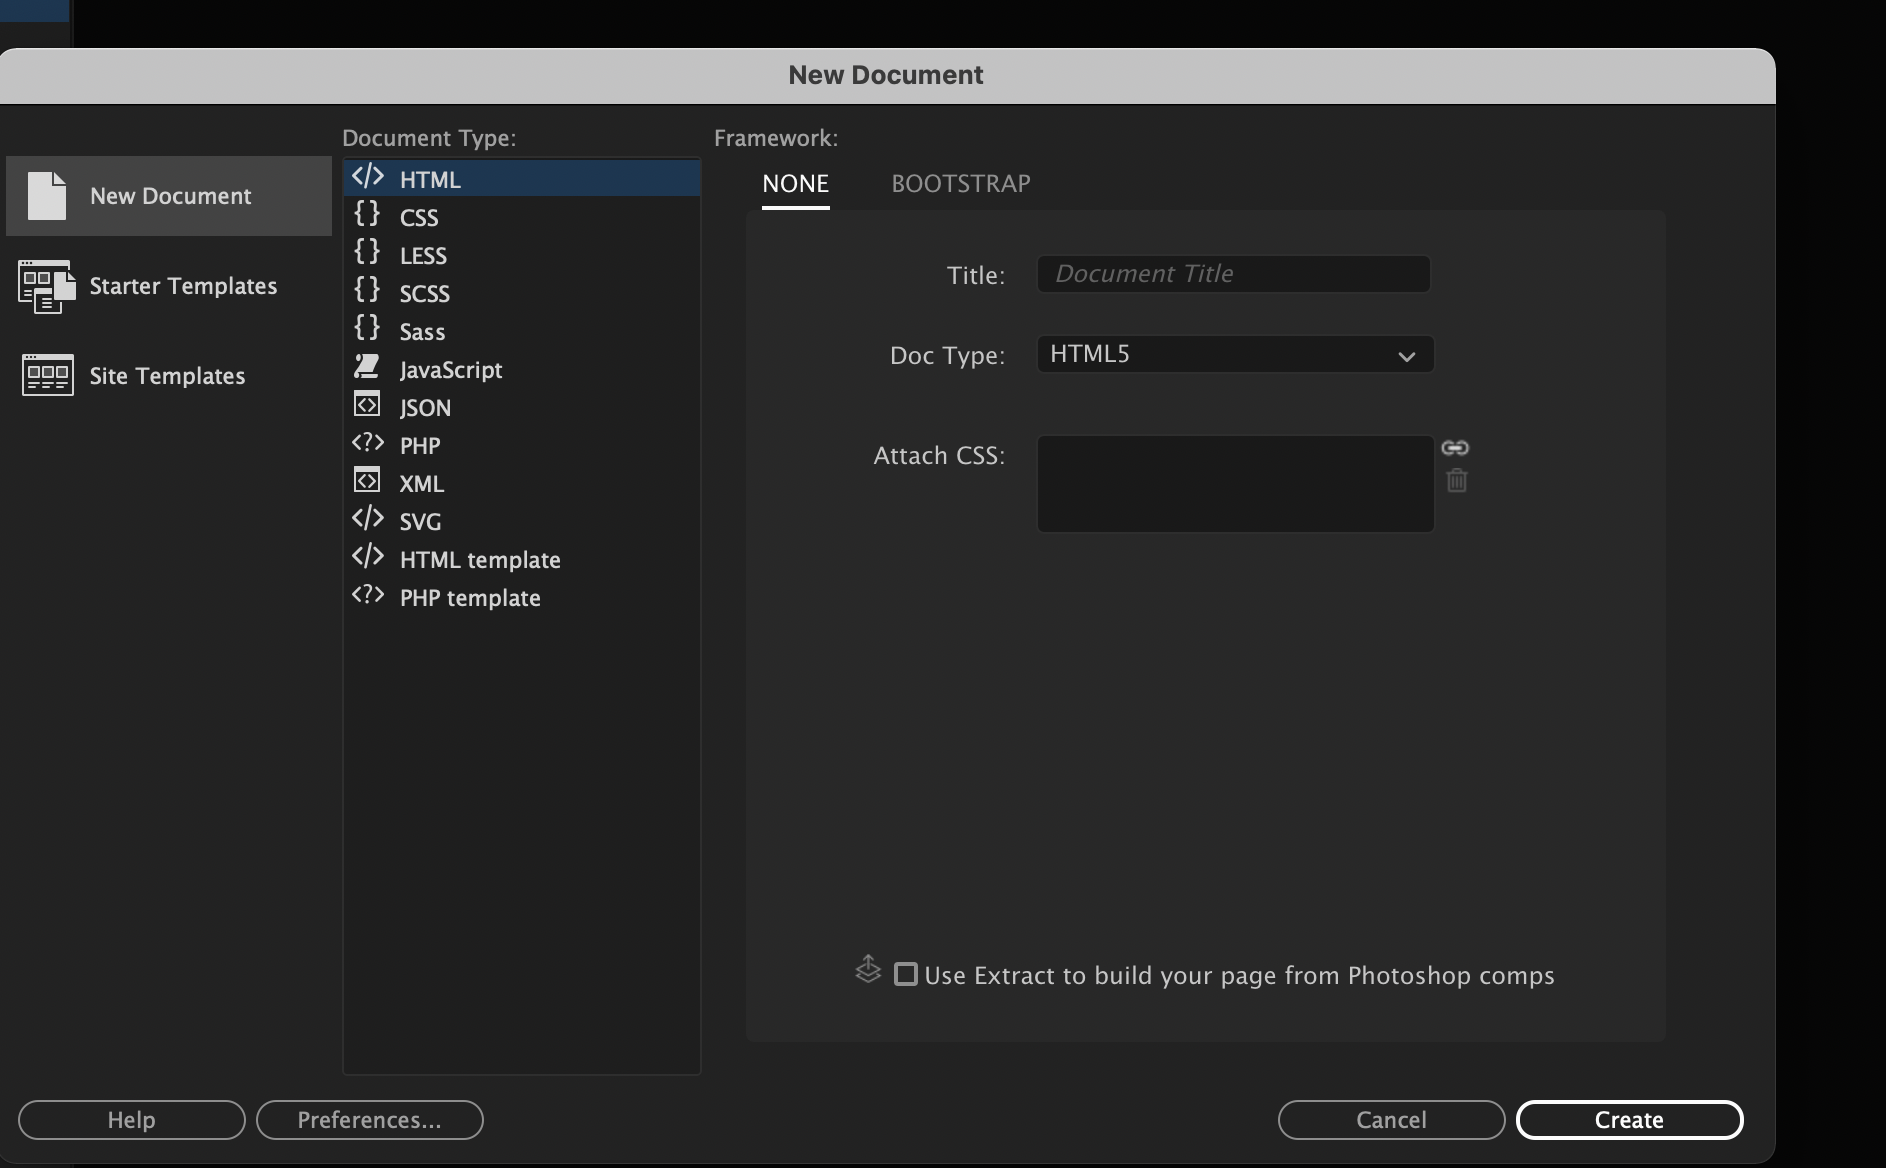
Task: Select Sass in the Document Type list
Action: pos(421,331)
